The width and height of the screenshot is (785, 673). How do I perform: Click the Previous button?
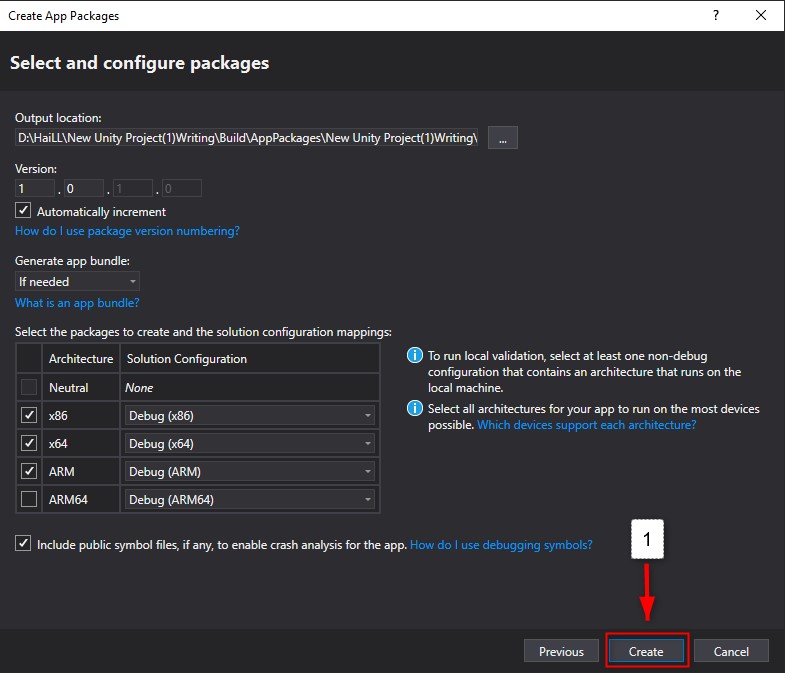[561, 651]
